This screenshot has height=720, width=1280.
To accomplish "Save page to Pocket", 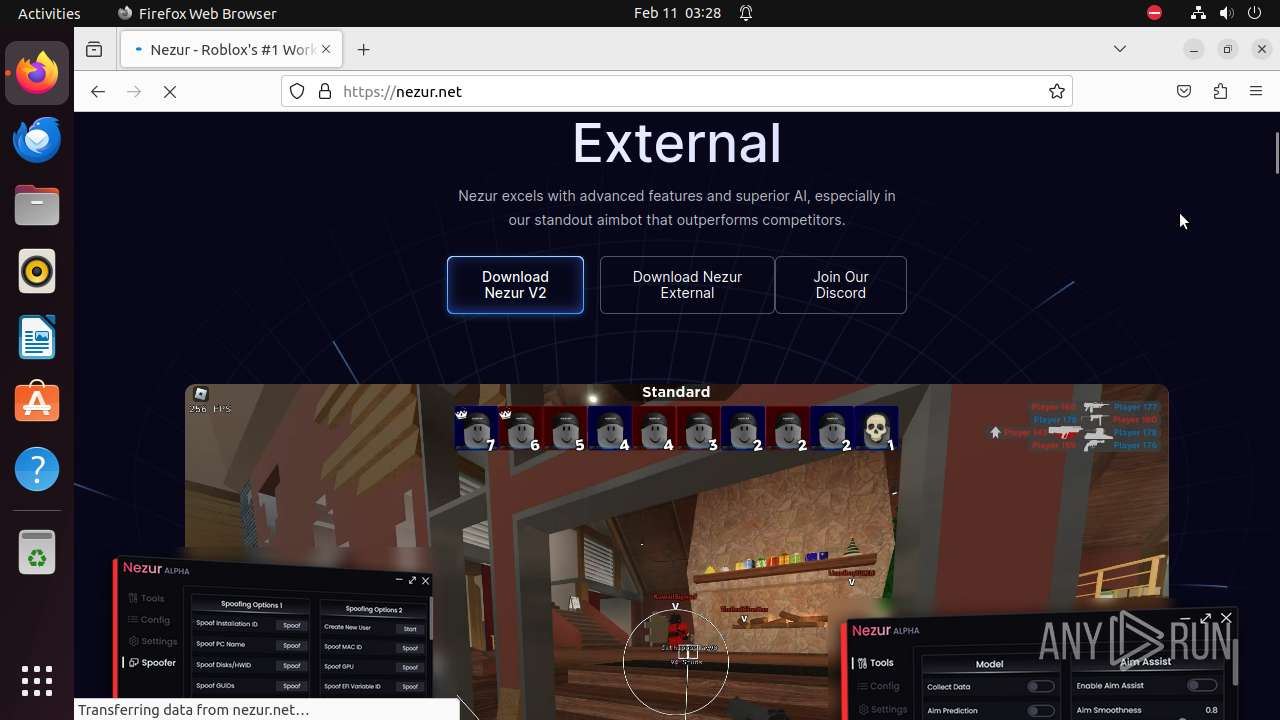I will [1184, 91].
